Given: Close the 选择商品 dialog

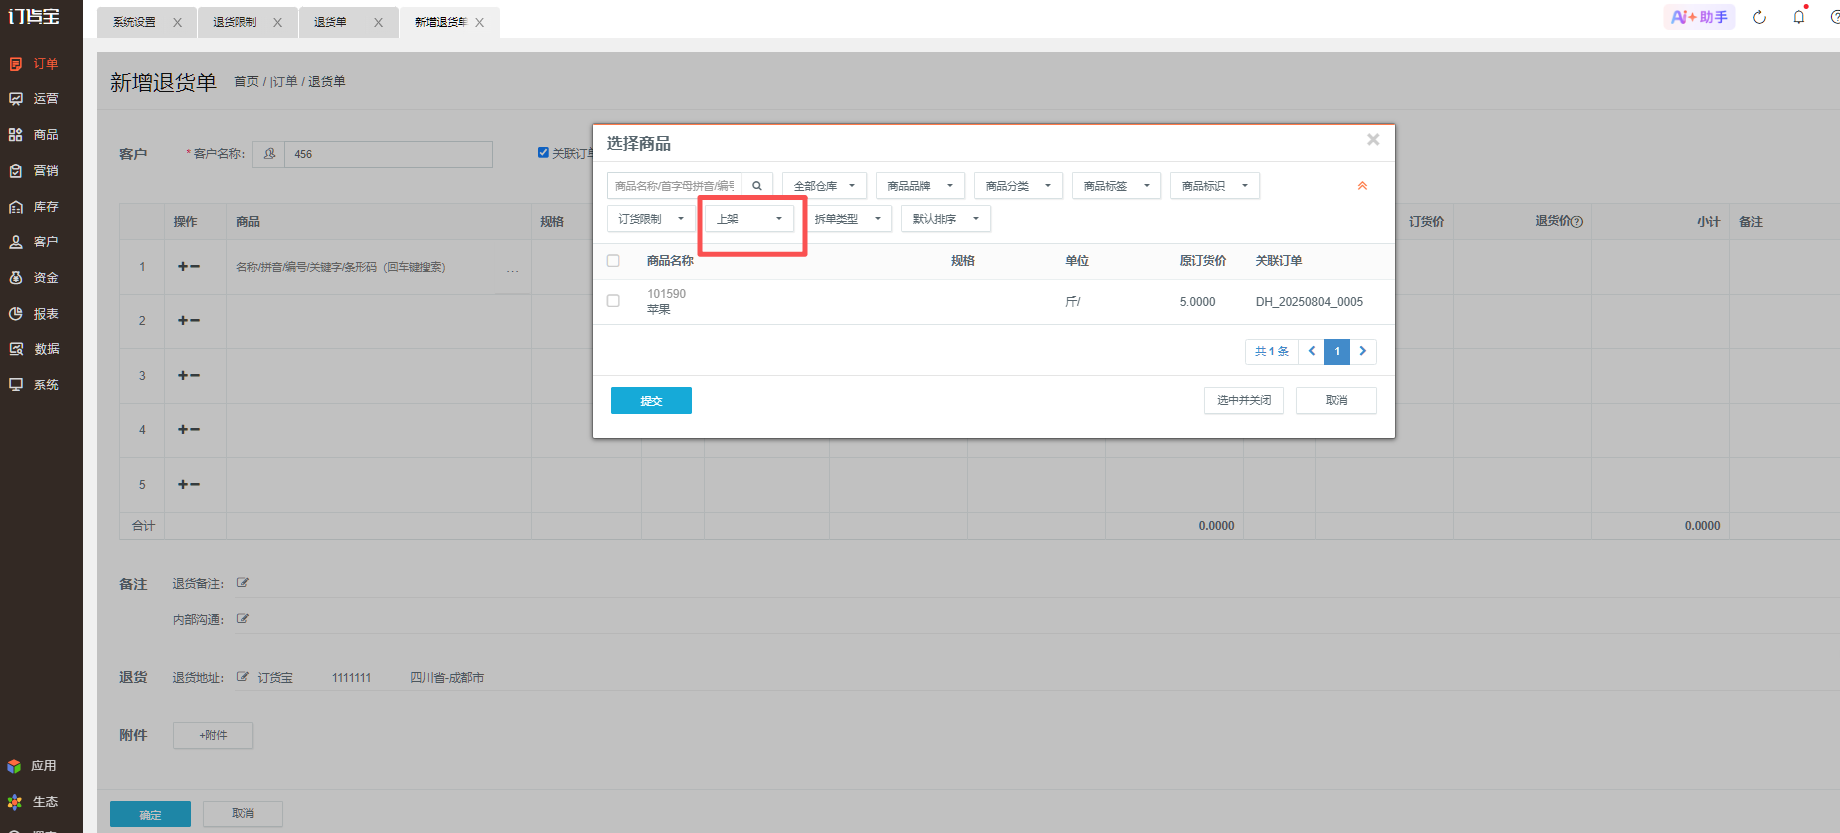Looking at the screenshot, I should (1373, 140).
